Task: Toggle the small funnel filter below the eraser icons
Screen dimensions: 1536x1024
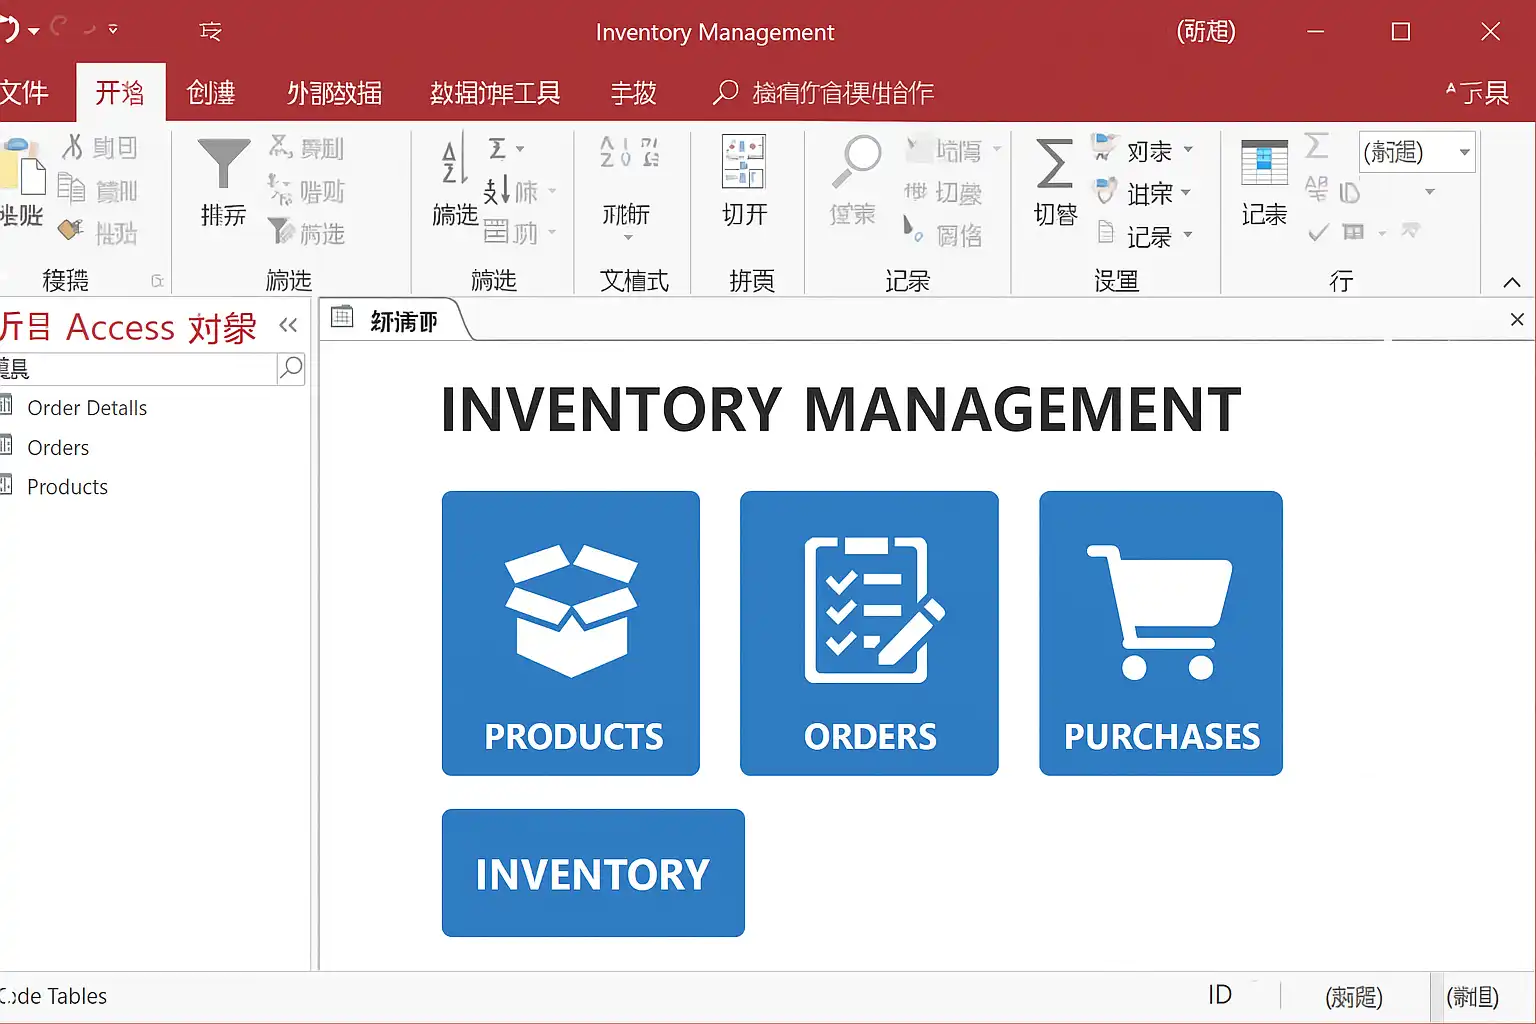Action: (281, 232)
